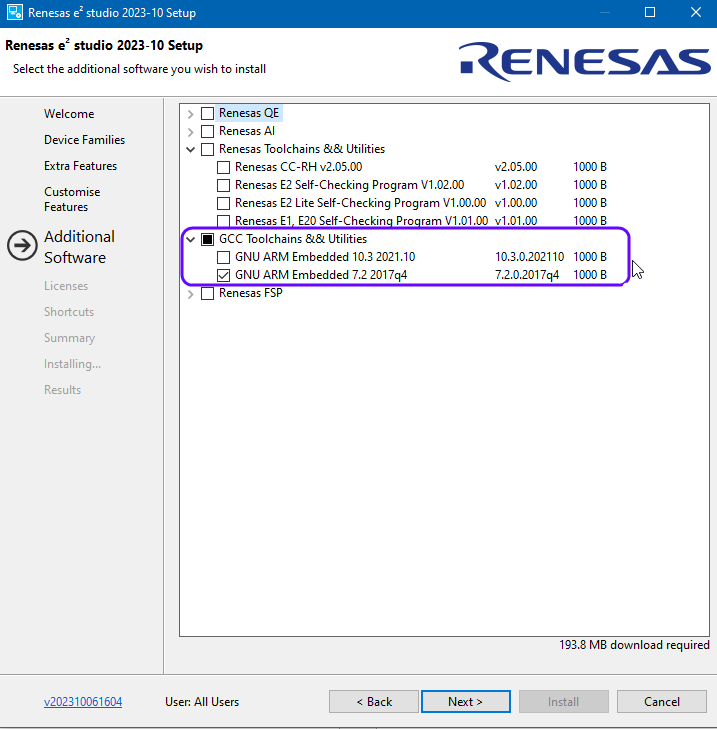The image size is (717, 729).
Task: Enable the Renesas AI checkbox
Action: click(208, 131)
